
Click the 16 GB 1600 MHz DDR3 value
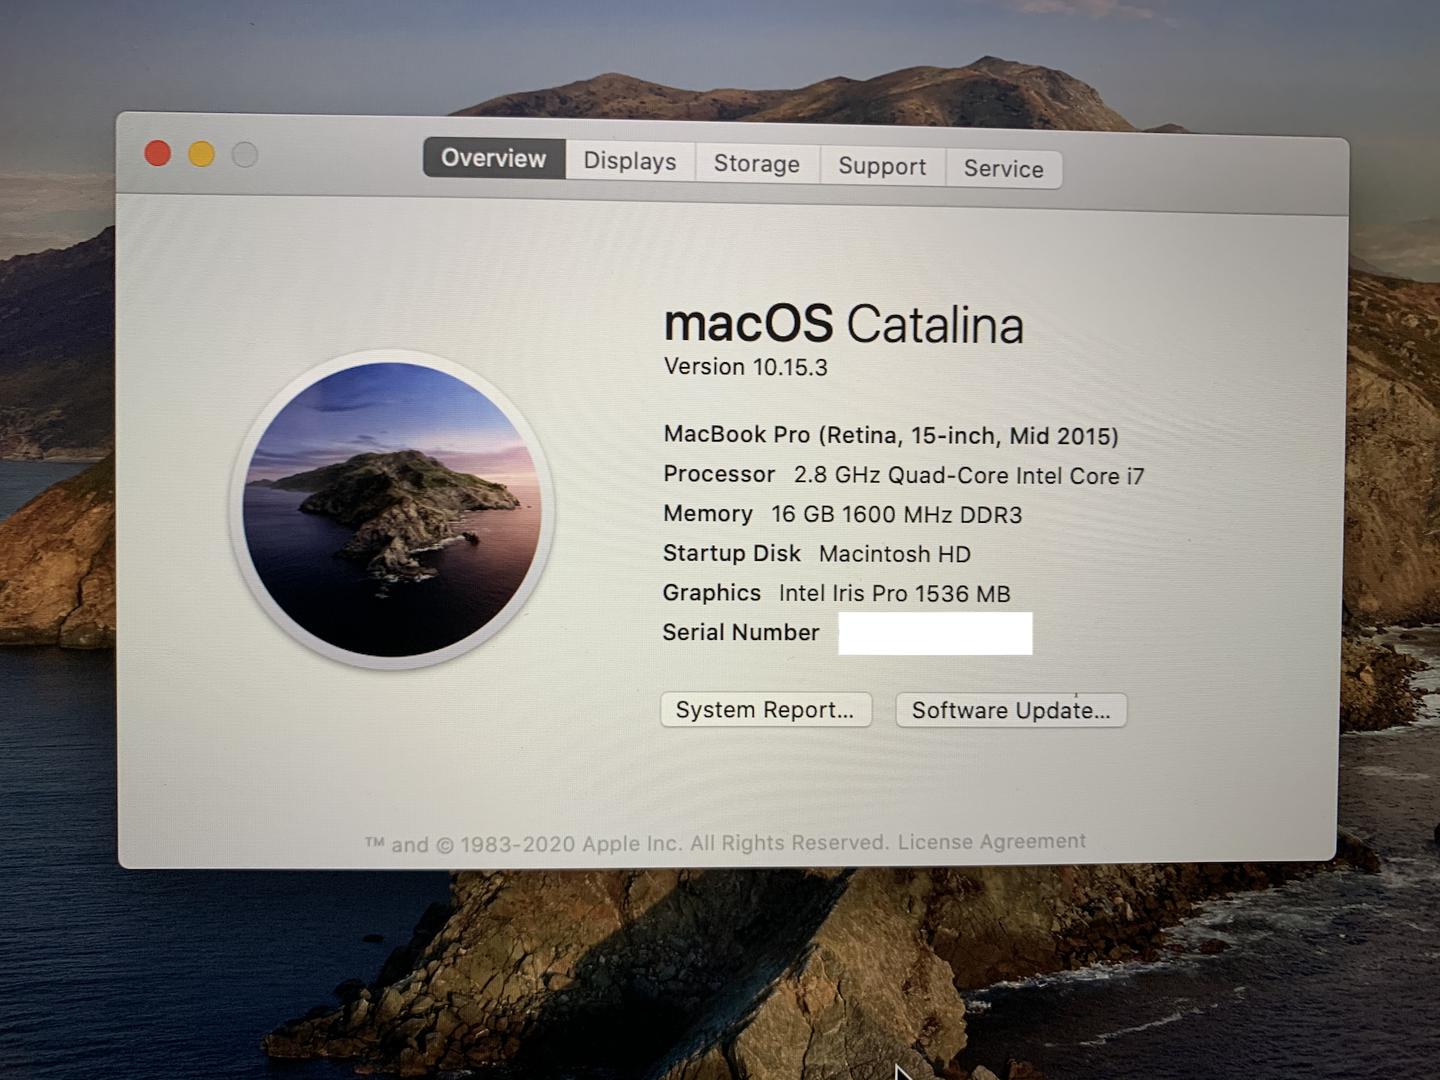[897, 514]
